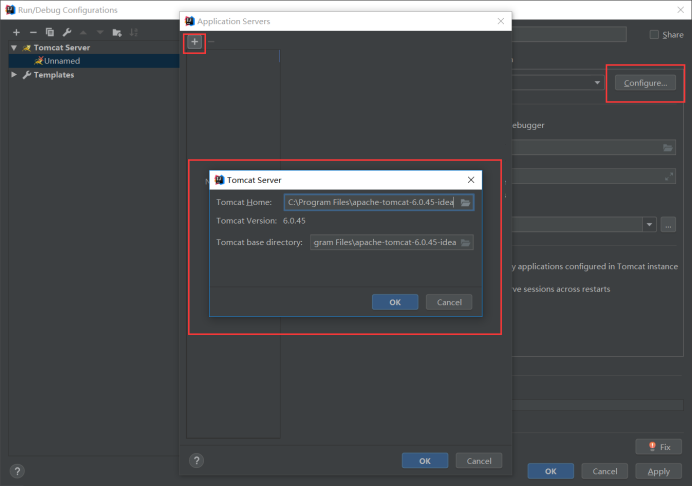Open the edit templates wrench icon

pos(67,32)
